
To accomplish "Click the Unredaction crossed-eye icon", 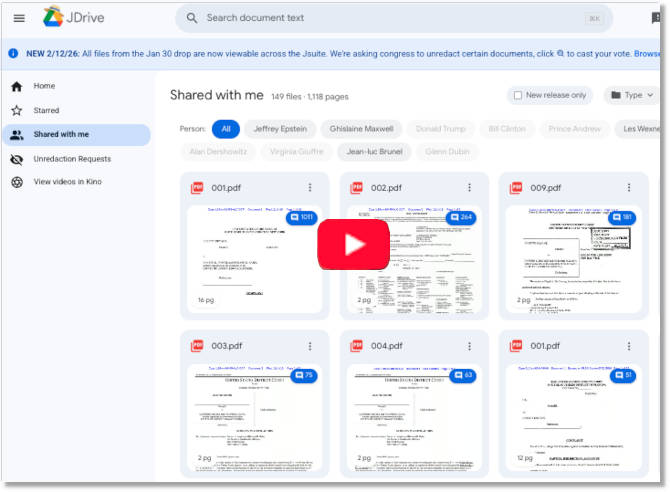I will [17, 159].
